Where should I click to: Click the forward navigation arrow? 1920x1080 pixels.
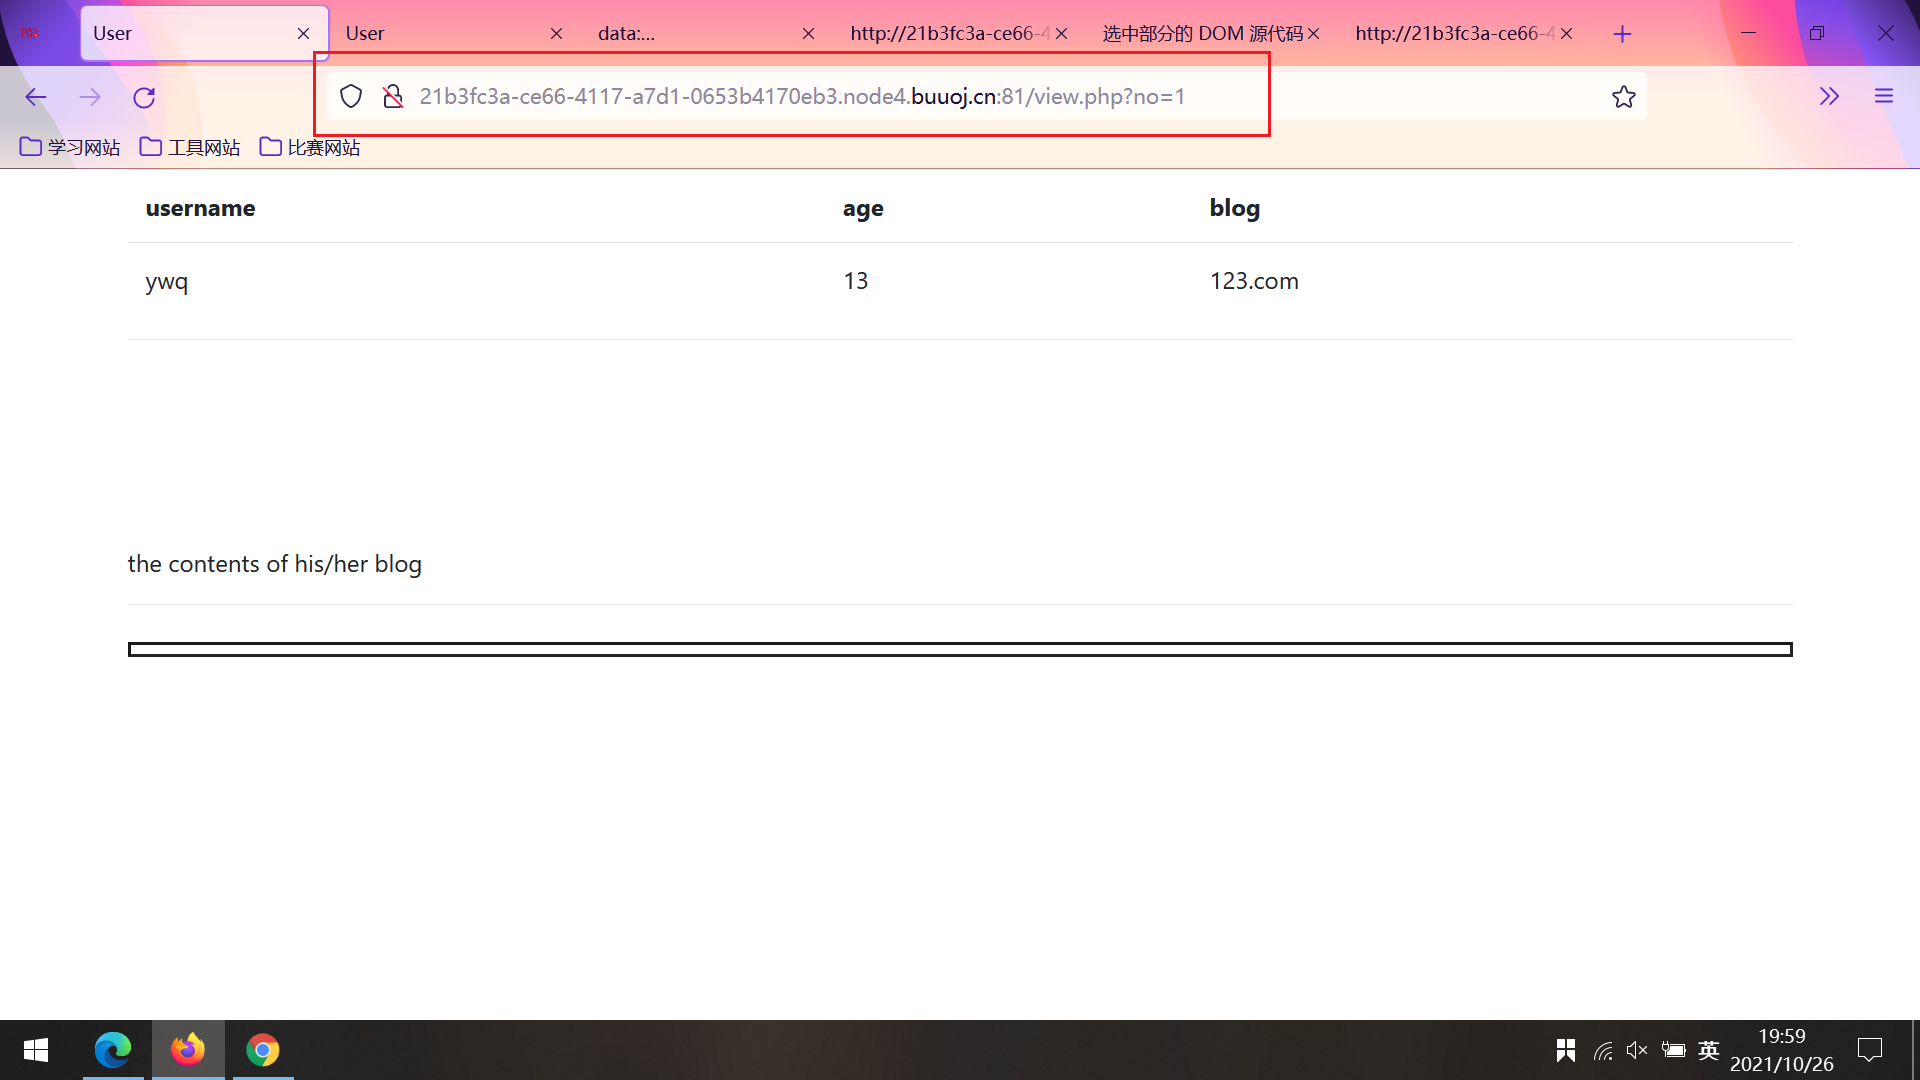point(90,97)
